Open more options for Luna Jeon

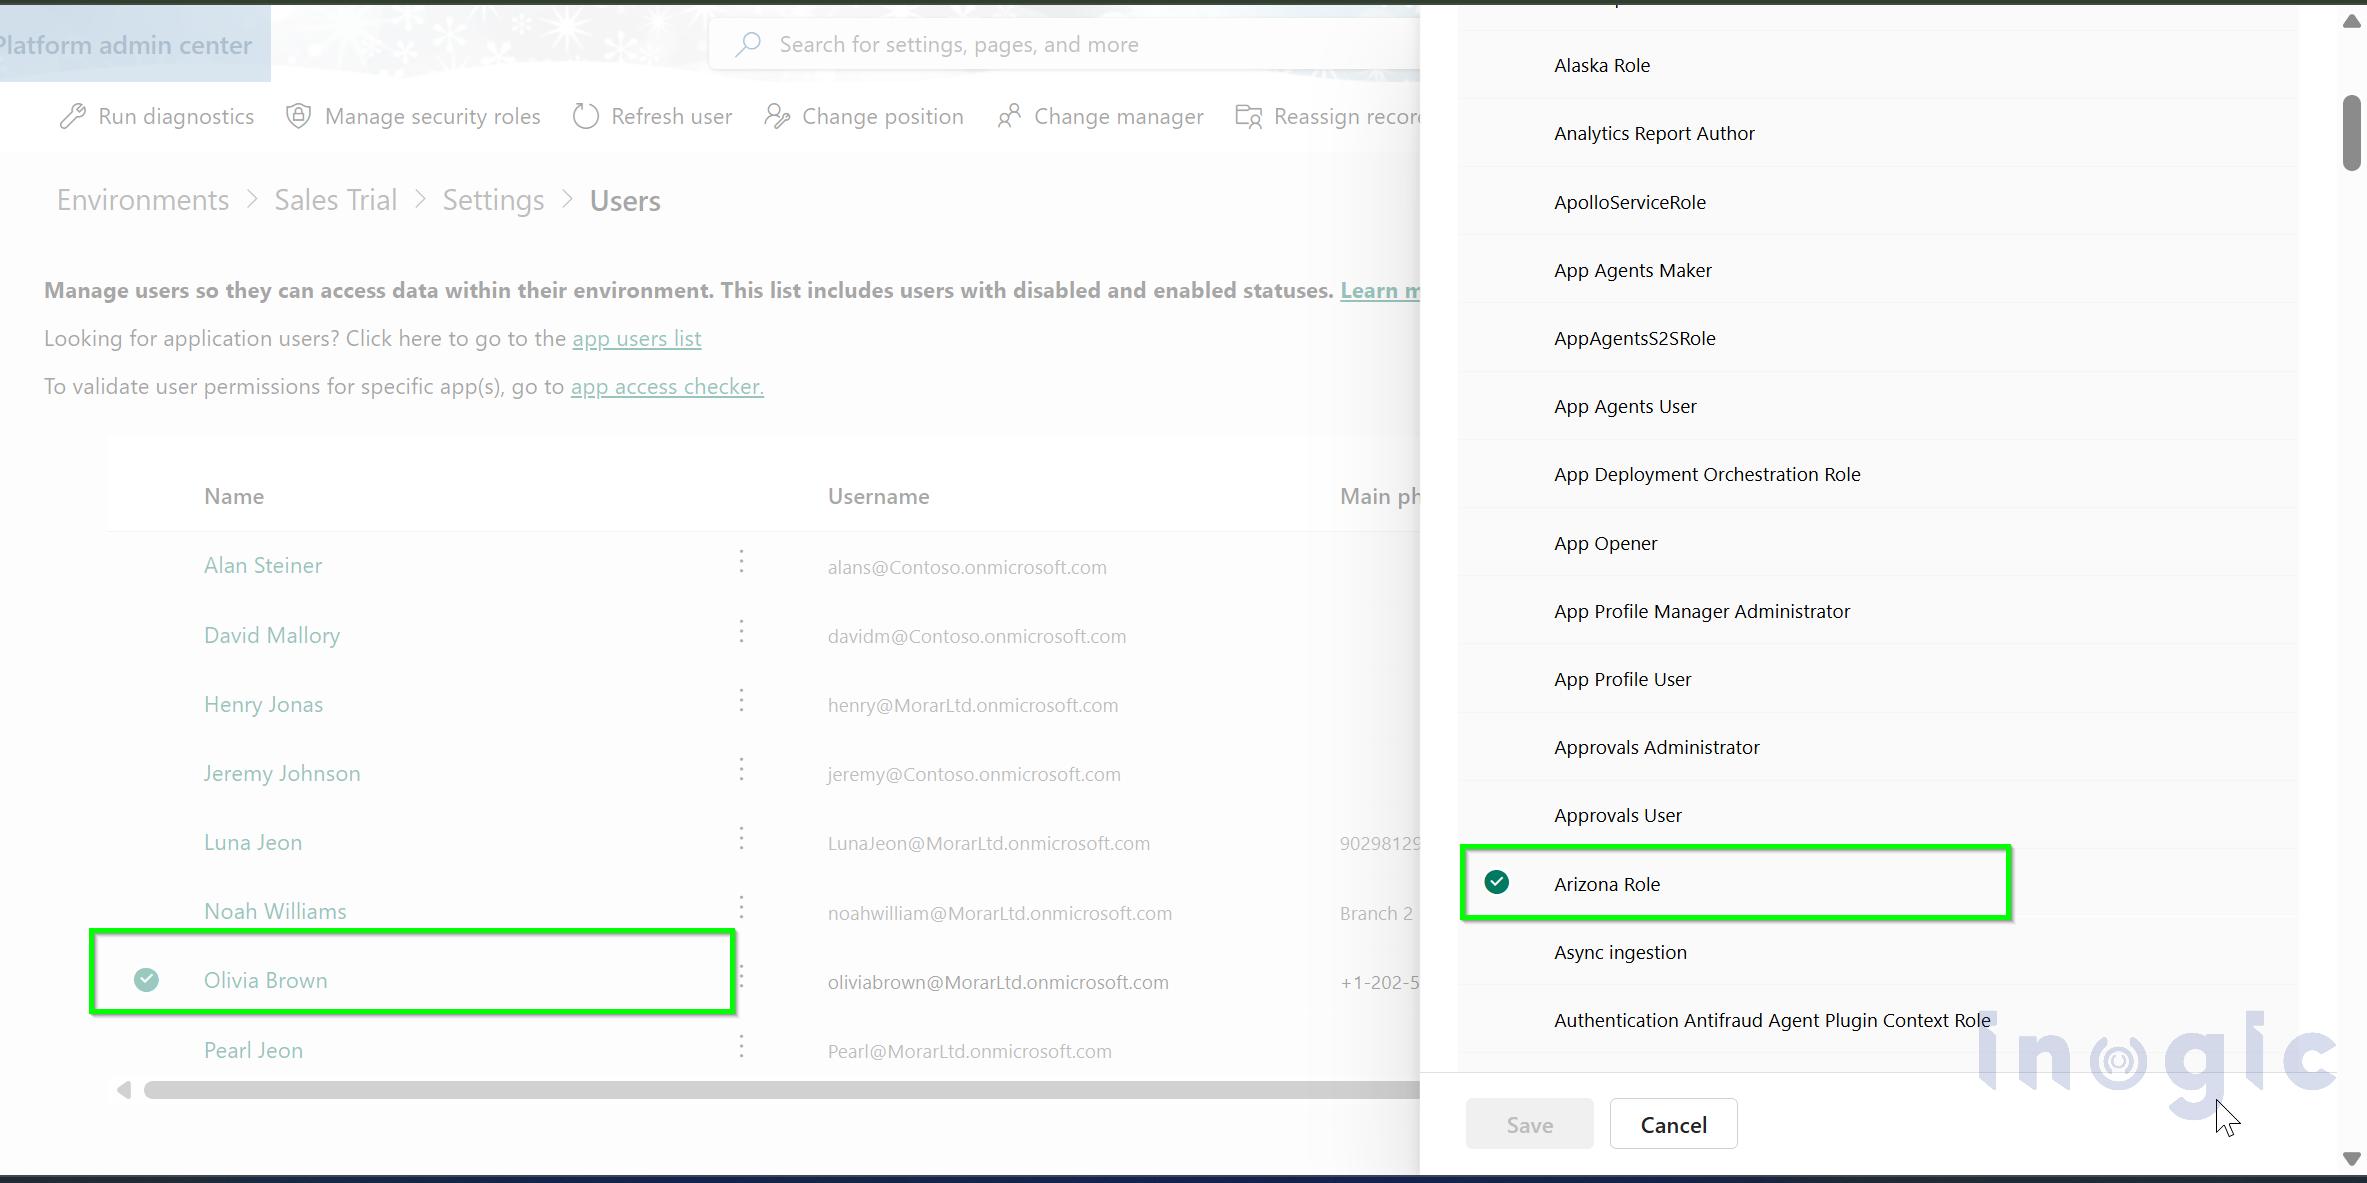click(741, 838)
